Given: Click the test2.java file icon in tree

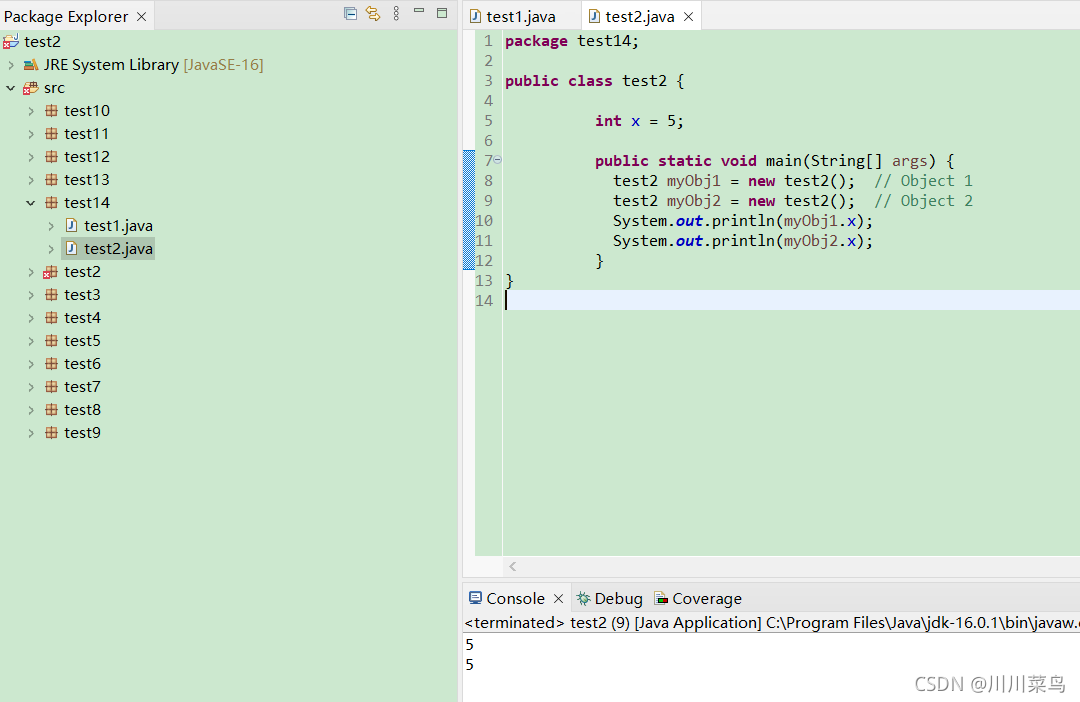Looking at the screenshot, I should [71, 249].
